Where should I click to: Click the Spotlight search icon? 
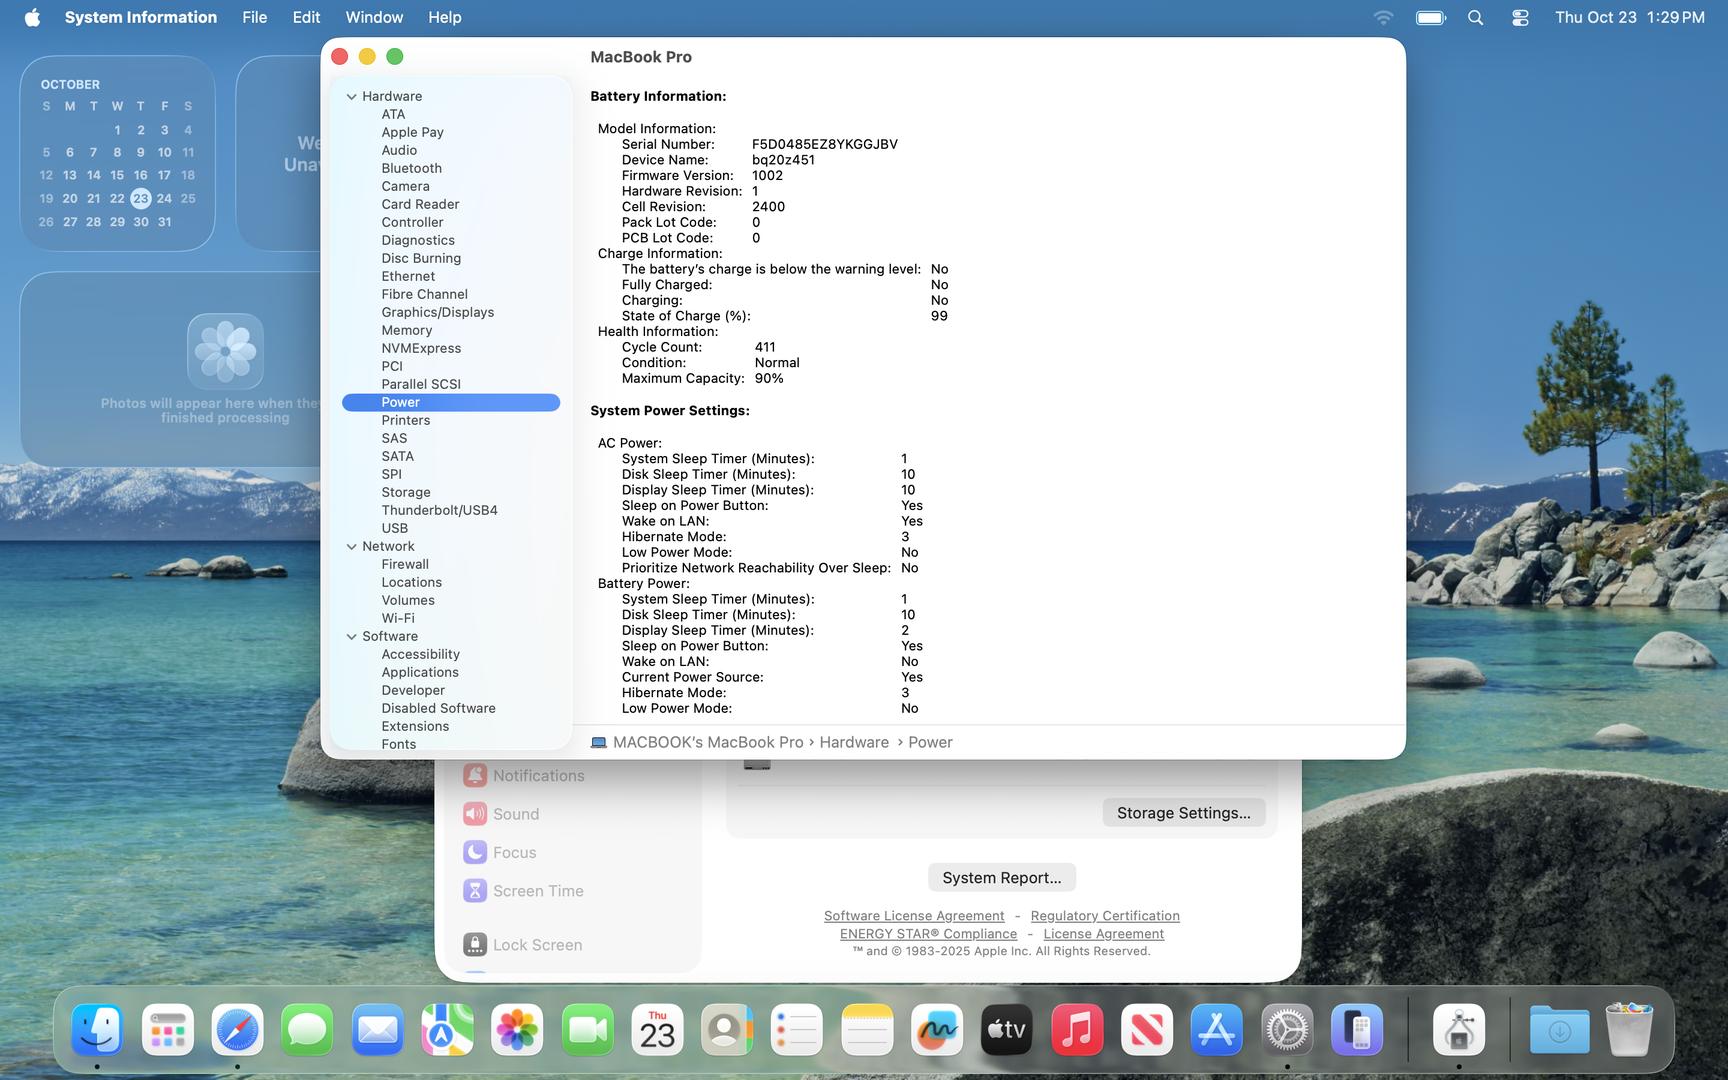(1475, 17)
